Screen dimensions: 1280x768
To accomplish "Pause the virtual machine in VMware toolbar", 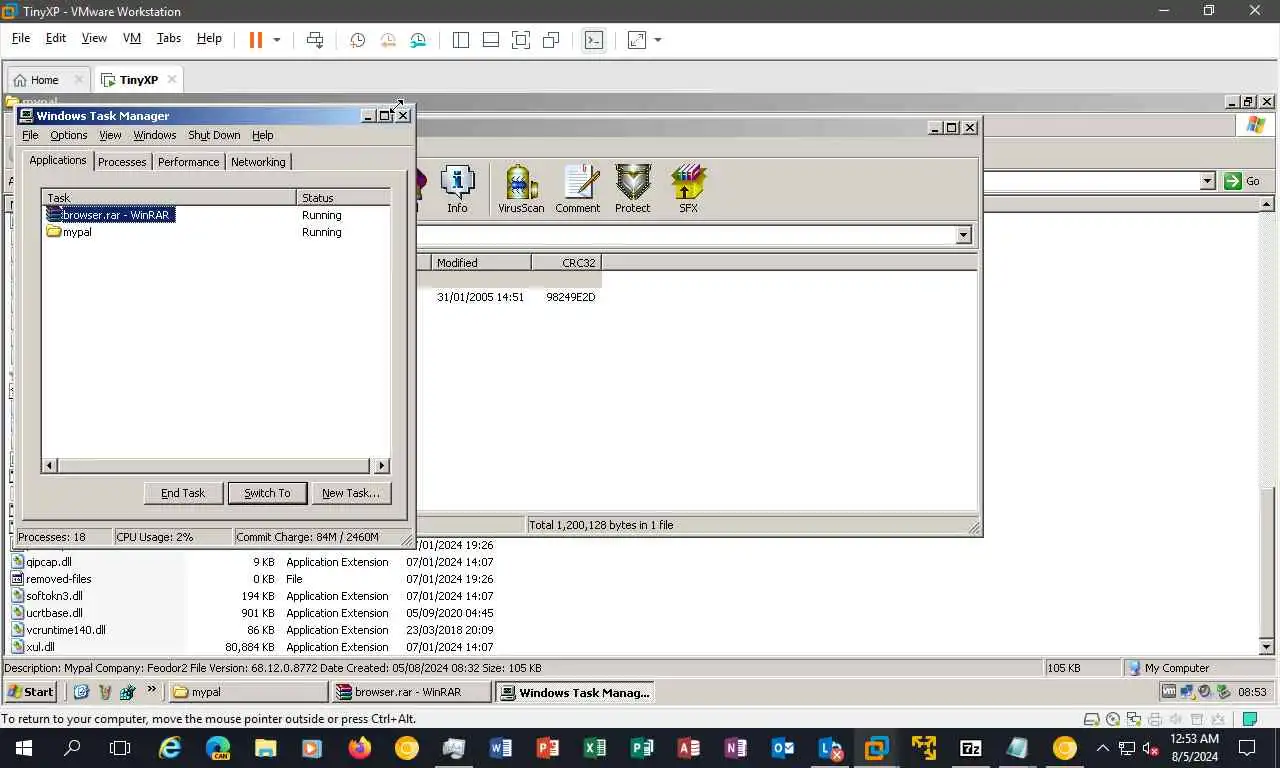I will click(x=256, y=40).
